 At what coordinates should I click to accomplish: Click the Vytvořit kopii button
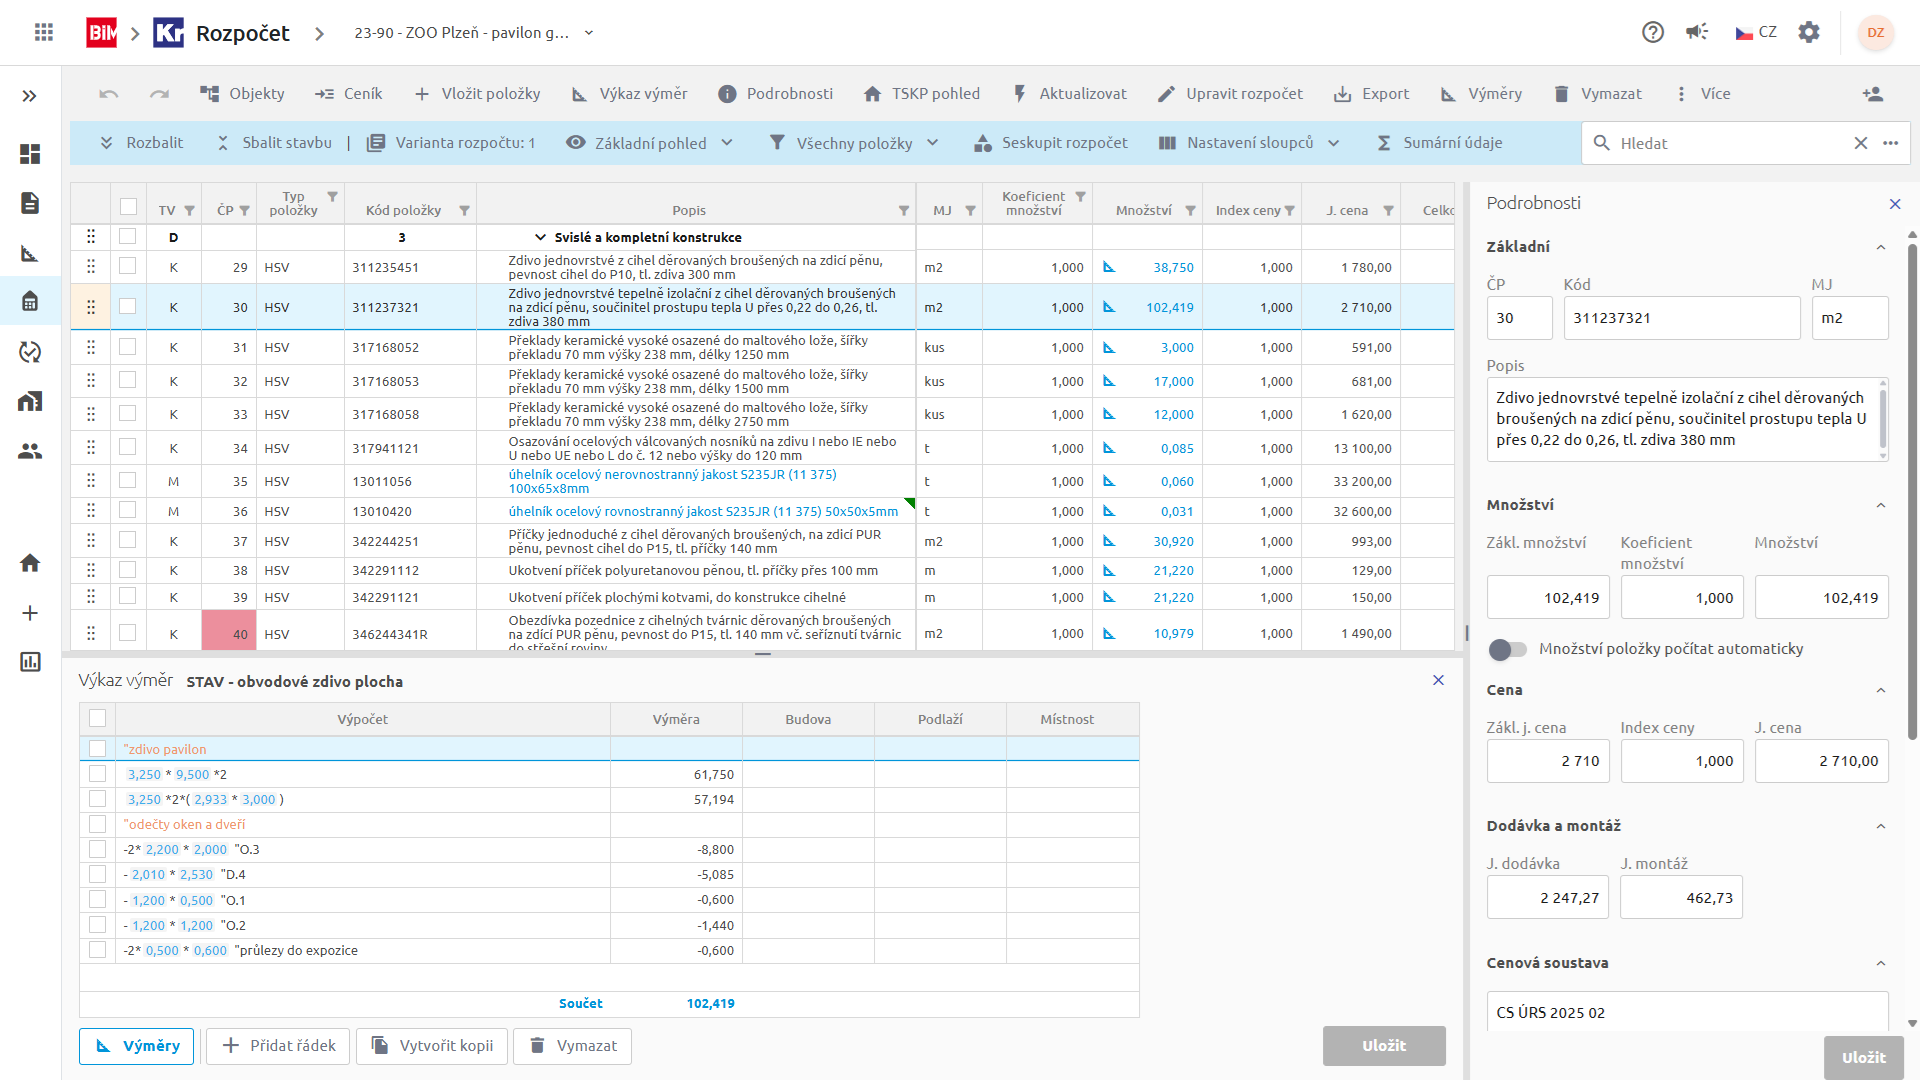tap(432, 1045)
